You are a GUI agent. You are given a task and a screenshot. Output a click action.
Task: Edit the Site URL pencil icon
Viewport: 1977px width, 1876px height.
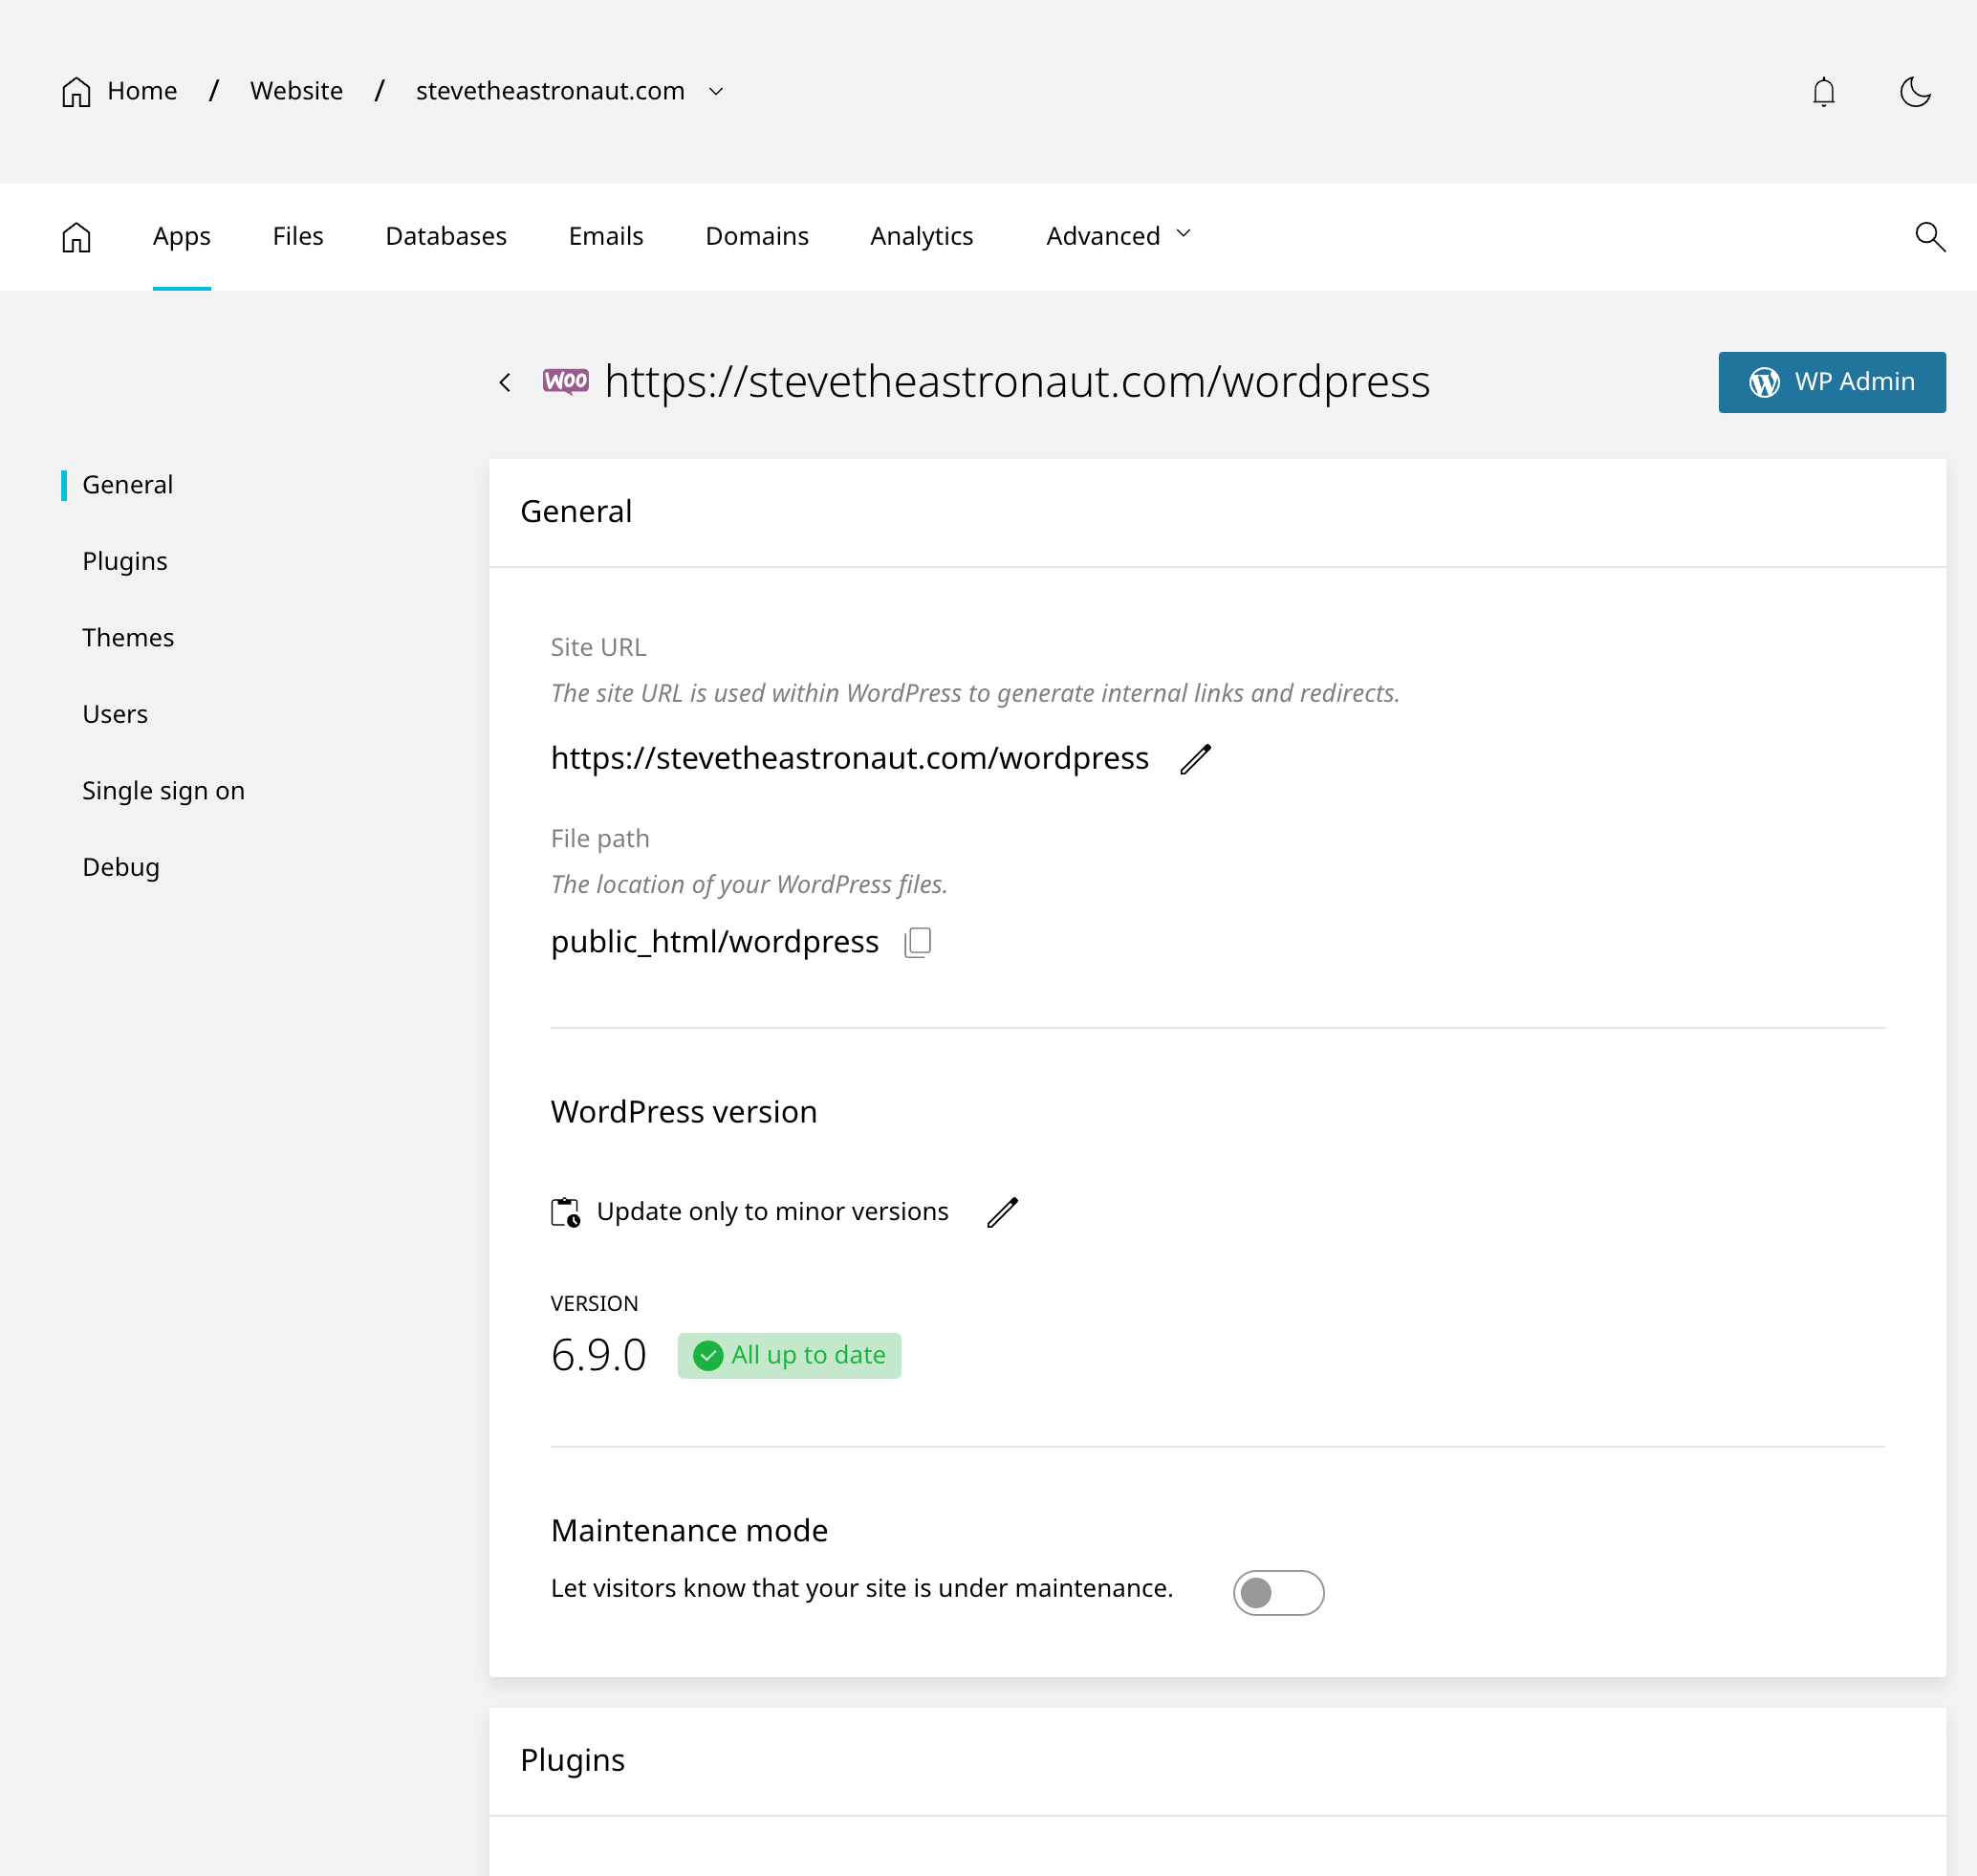(x=1195, y=759)
